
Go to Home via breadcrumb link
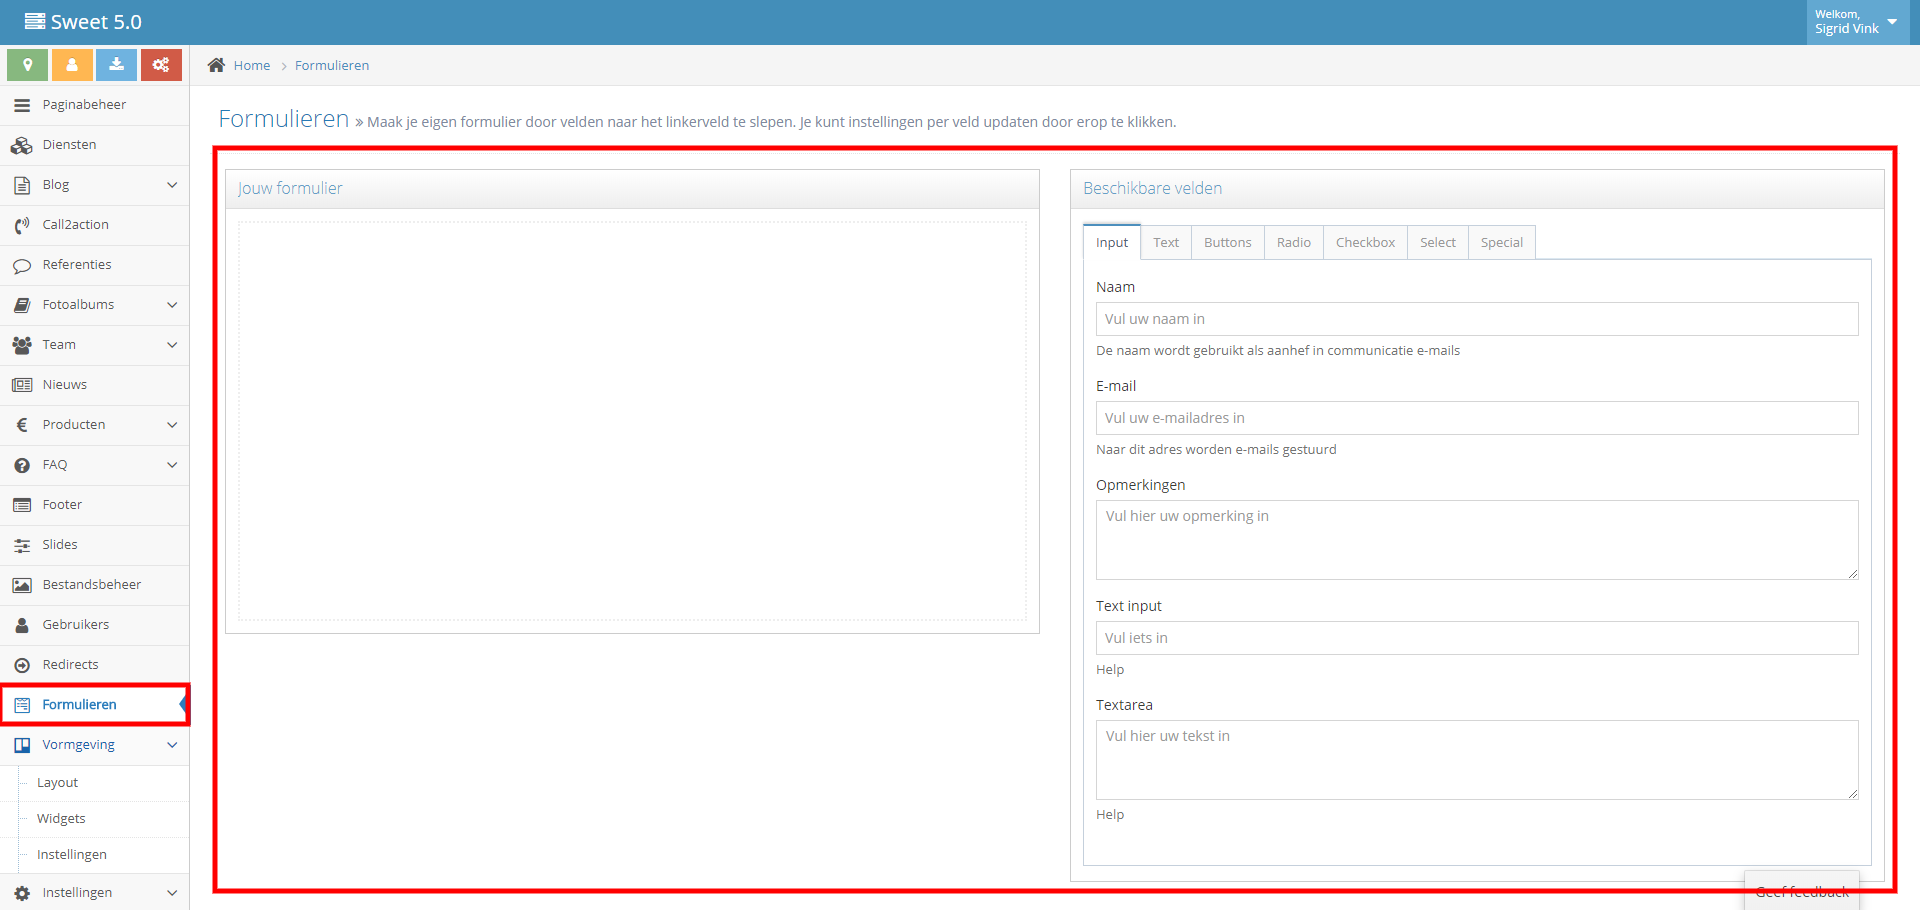pos(252,65)
